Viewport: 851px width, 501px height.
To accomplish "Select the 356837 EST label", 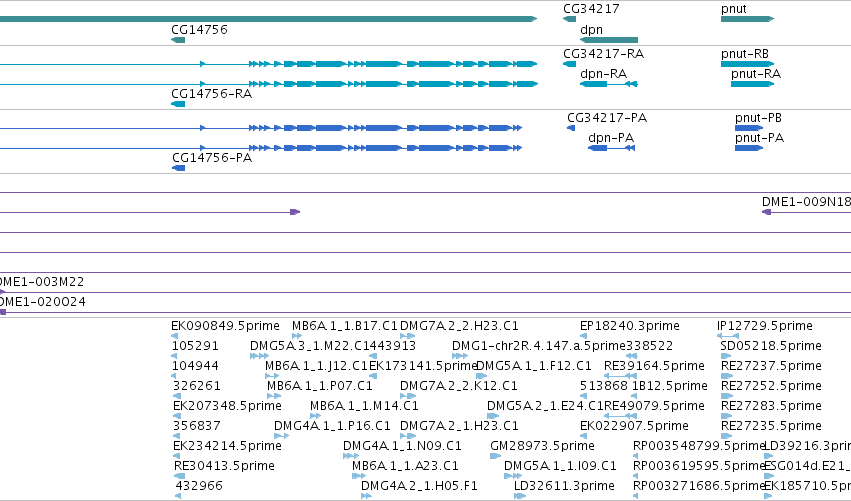I will 197,426.
